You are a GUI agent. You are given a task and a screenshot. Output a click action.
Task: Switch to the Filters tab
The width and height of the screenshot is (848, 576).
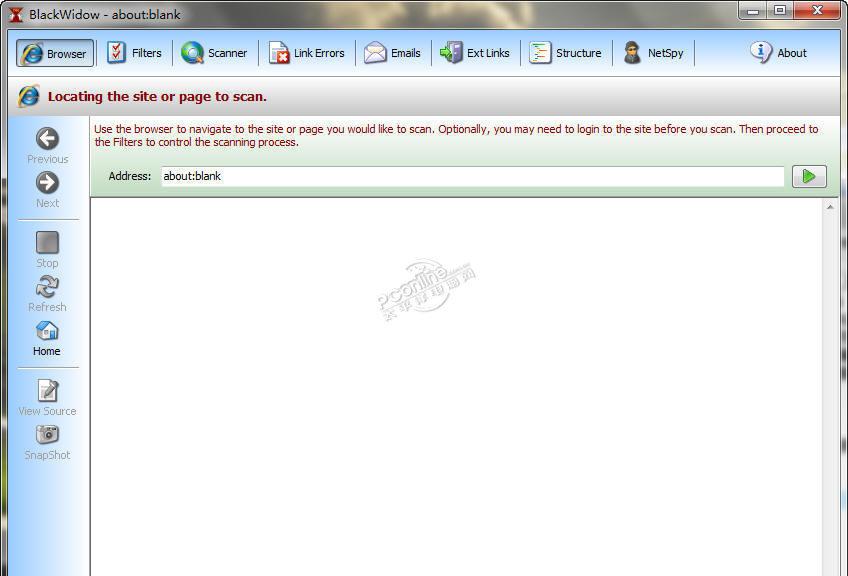(x=134, y=53)
